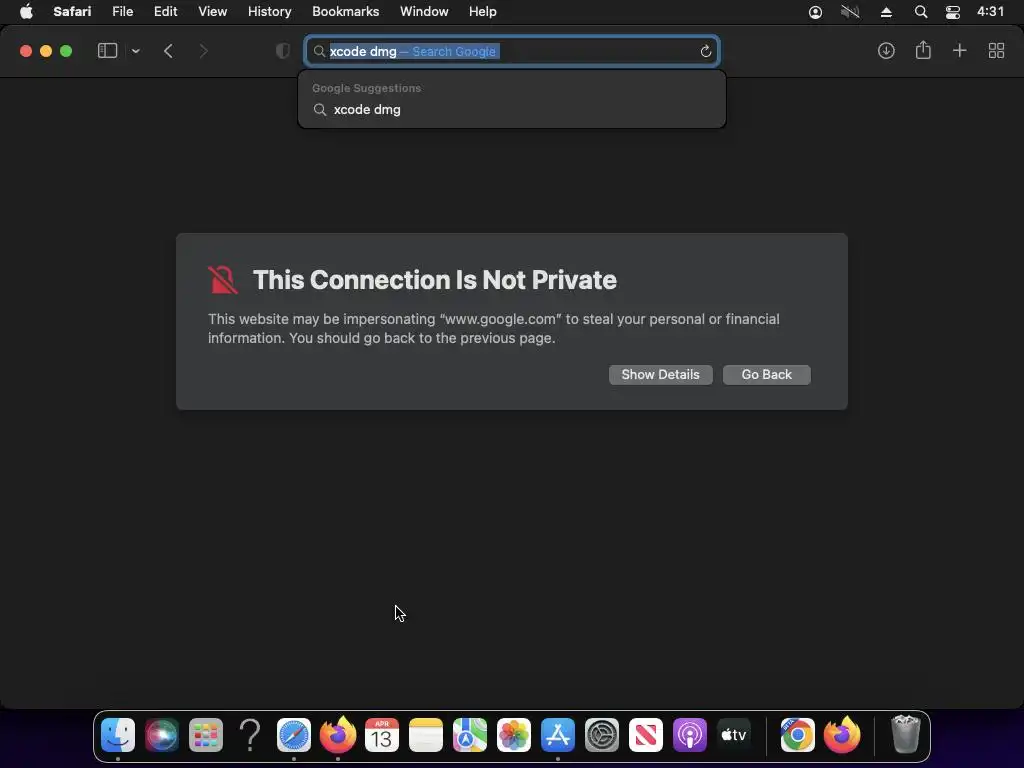Open Finder from the Dock
Screen dimensions: 1024x768
pyautogui.click(x=118, y=735)
